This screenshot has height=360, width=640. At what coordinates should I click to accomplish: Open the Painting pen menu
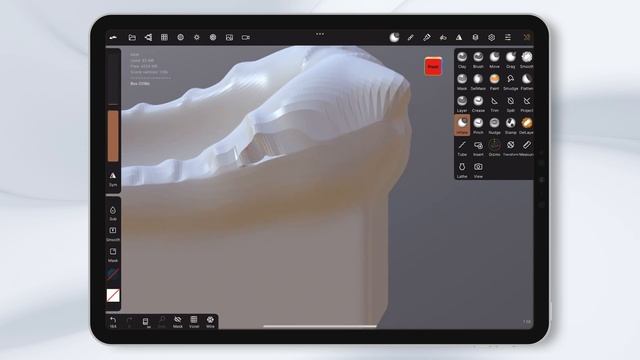[x=427, y=37]
